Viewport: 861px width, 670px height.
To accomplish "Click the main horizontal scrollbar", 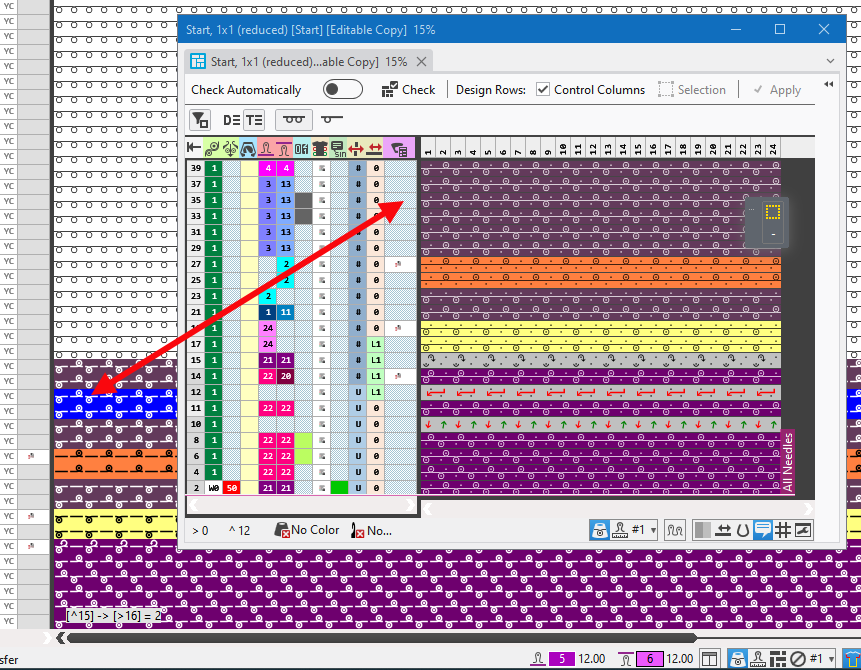I will tap(380, 637).
